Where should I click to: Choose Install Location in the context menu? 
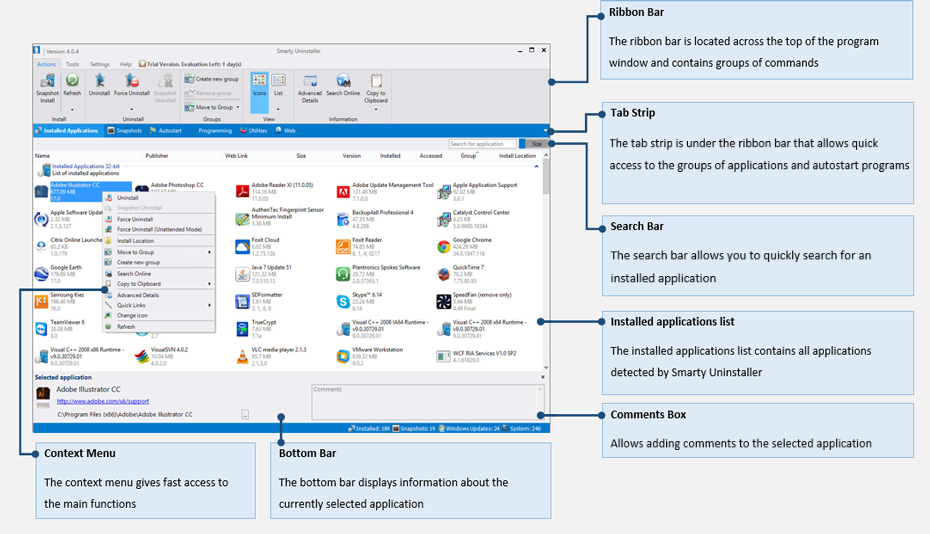click(x=135, y=241)
